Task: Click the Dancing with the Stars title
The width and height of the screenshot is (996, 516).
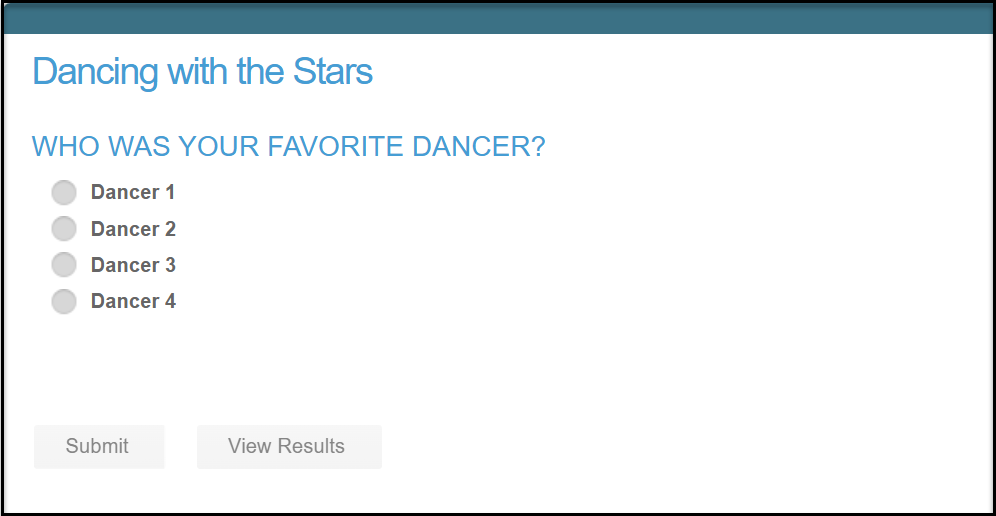Action: click(203, 72)
